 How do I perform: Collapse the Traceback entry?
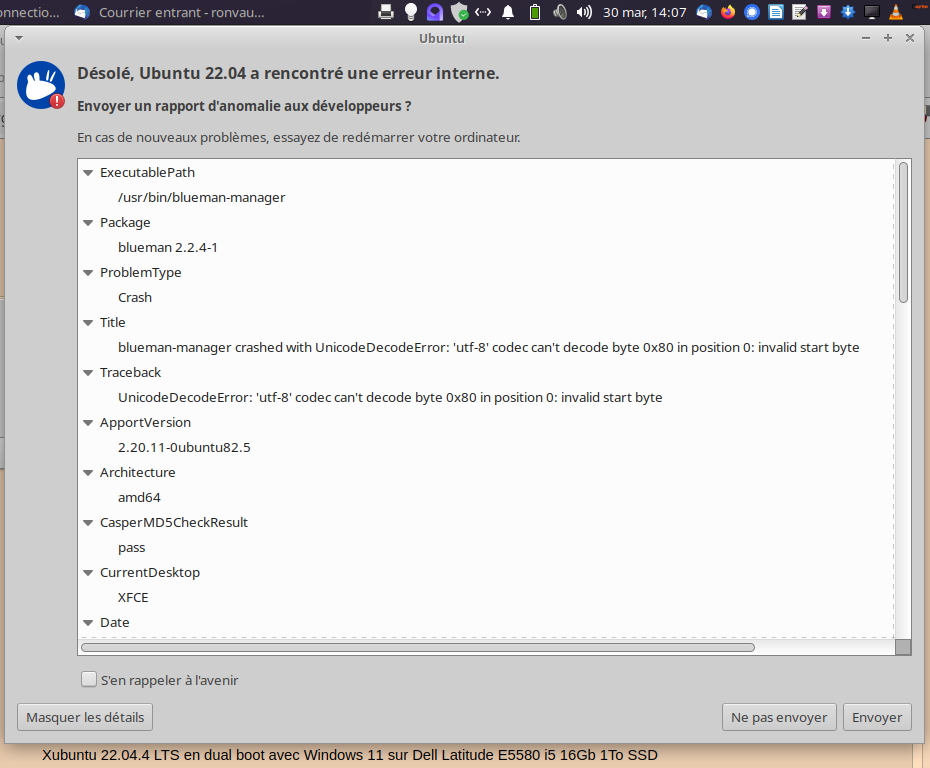(88, 372)
